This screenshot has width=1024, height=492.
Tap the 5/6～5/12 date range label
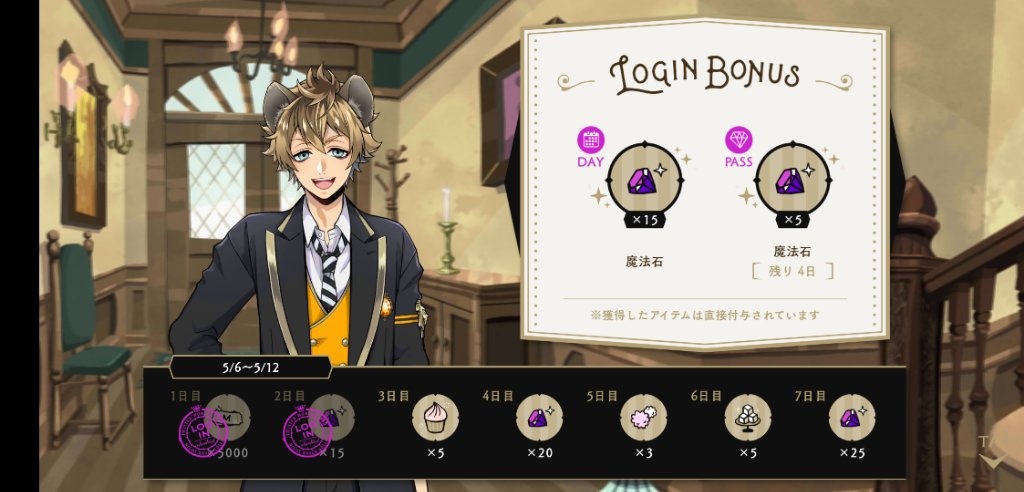[250, 367]
